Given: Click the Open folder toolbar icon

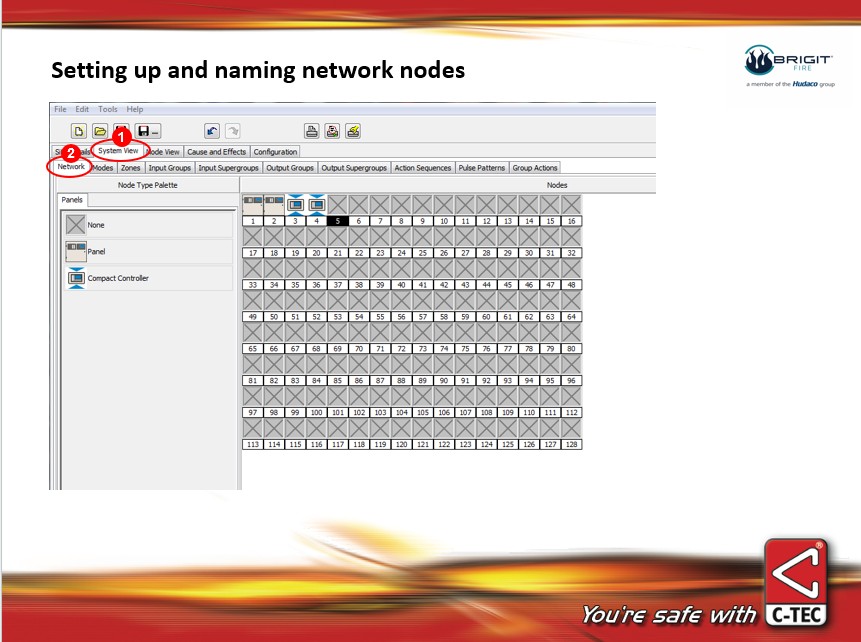Looking at the screenshot, I should click(100, 131).
